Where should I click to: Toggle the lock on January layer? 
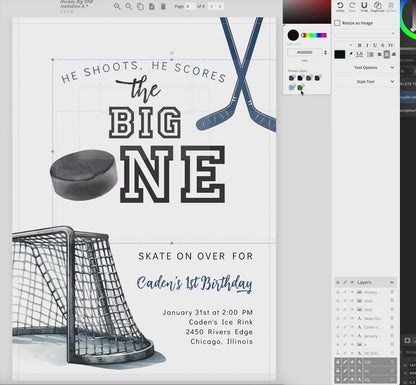[x=338, y=336]
